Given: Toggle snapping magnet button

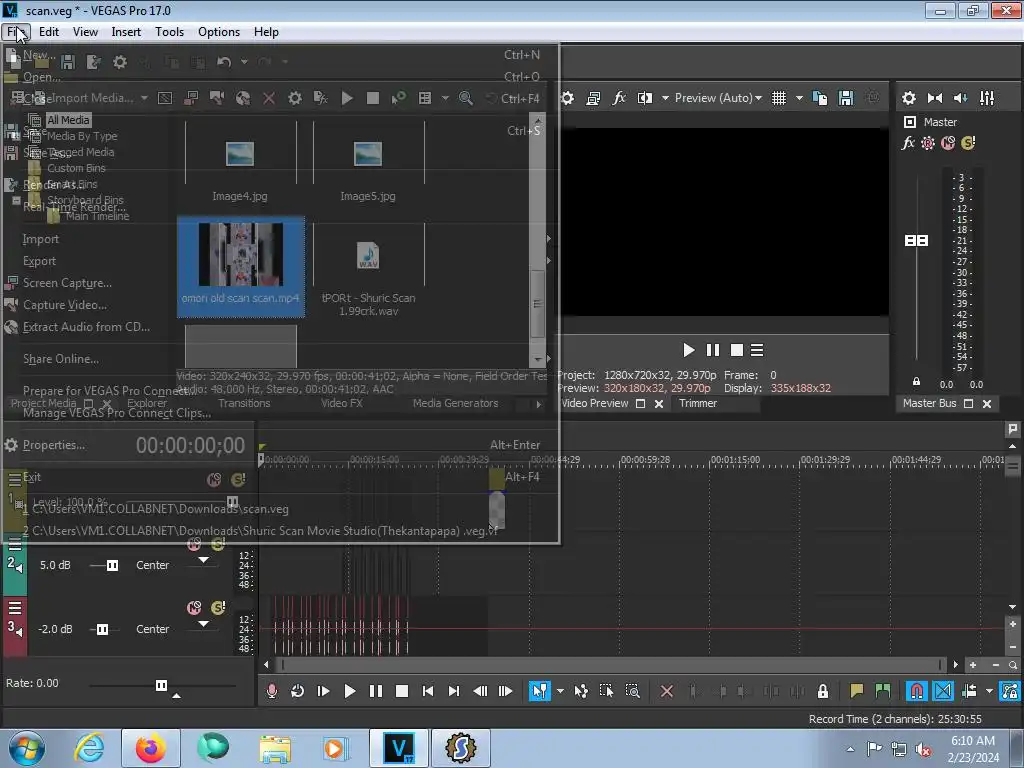Looking at the screenshot, I should coord(917,691).
